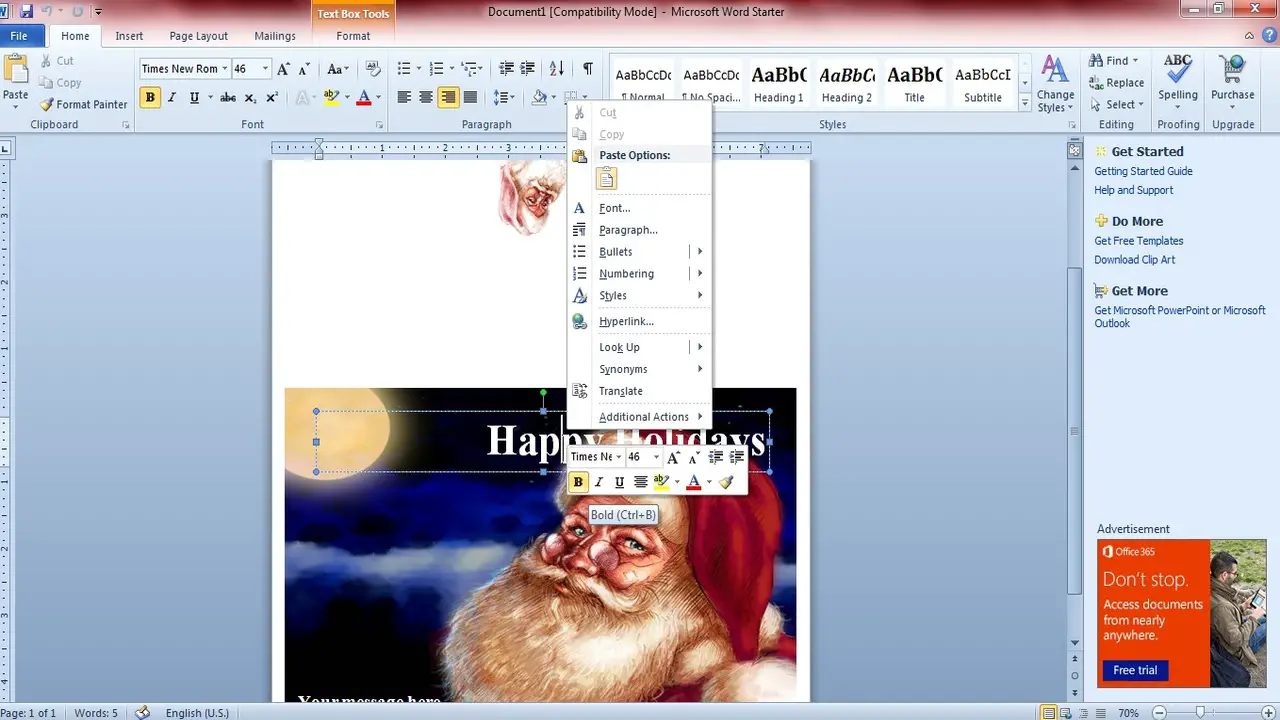1280x720 pixels.
Task: Click the Replace button in Editing group
Action: 1116,83
